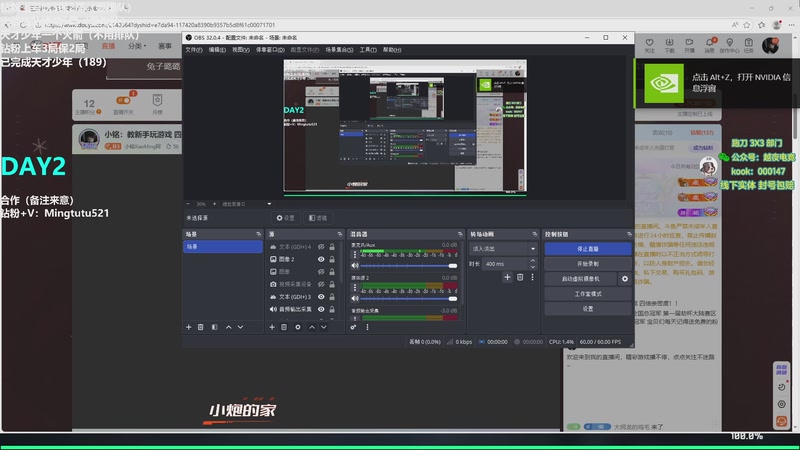The image size is (800, 450).
Task: Open source properties gear in Sources panel
Action: (298, 327)
